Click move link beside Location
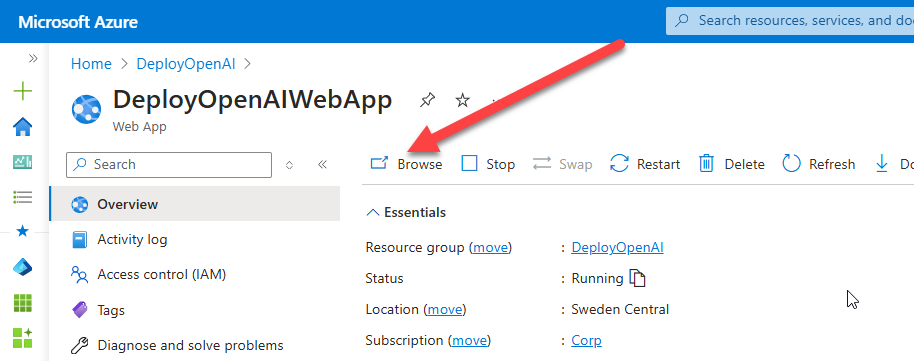The width and height of the screenshot is (914, 361). click(445, 309)
